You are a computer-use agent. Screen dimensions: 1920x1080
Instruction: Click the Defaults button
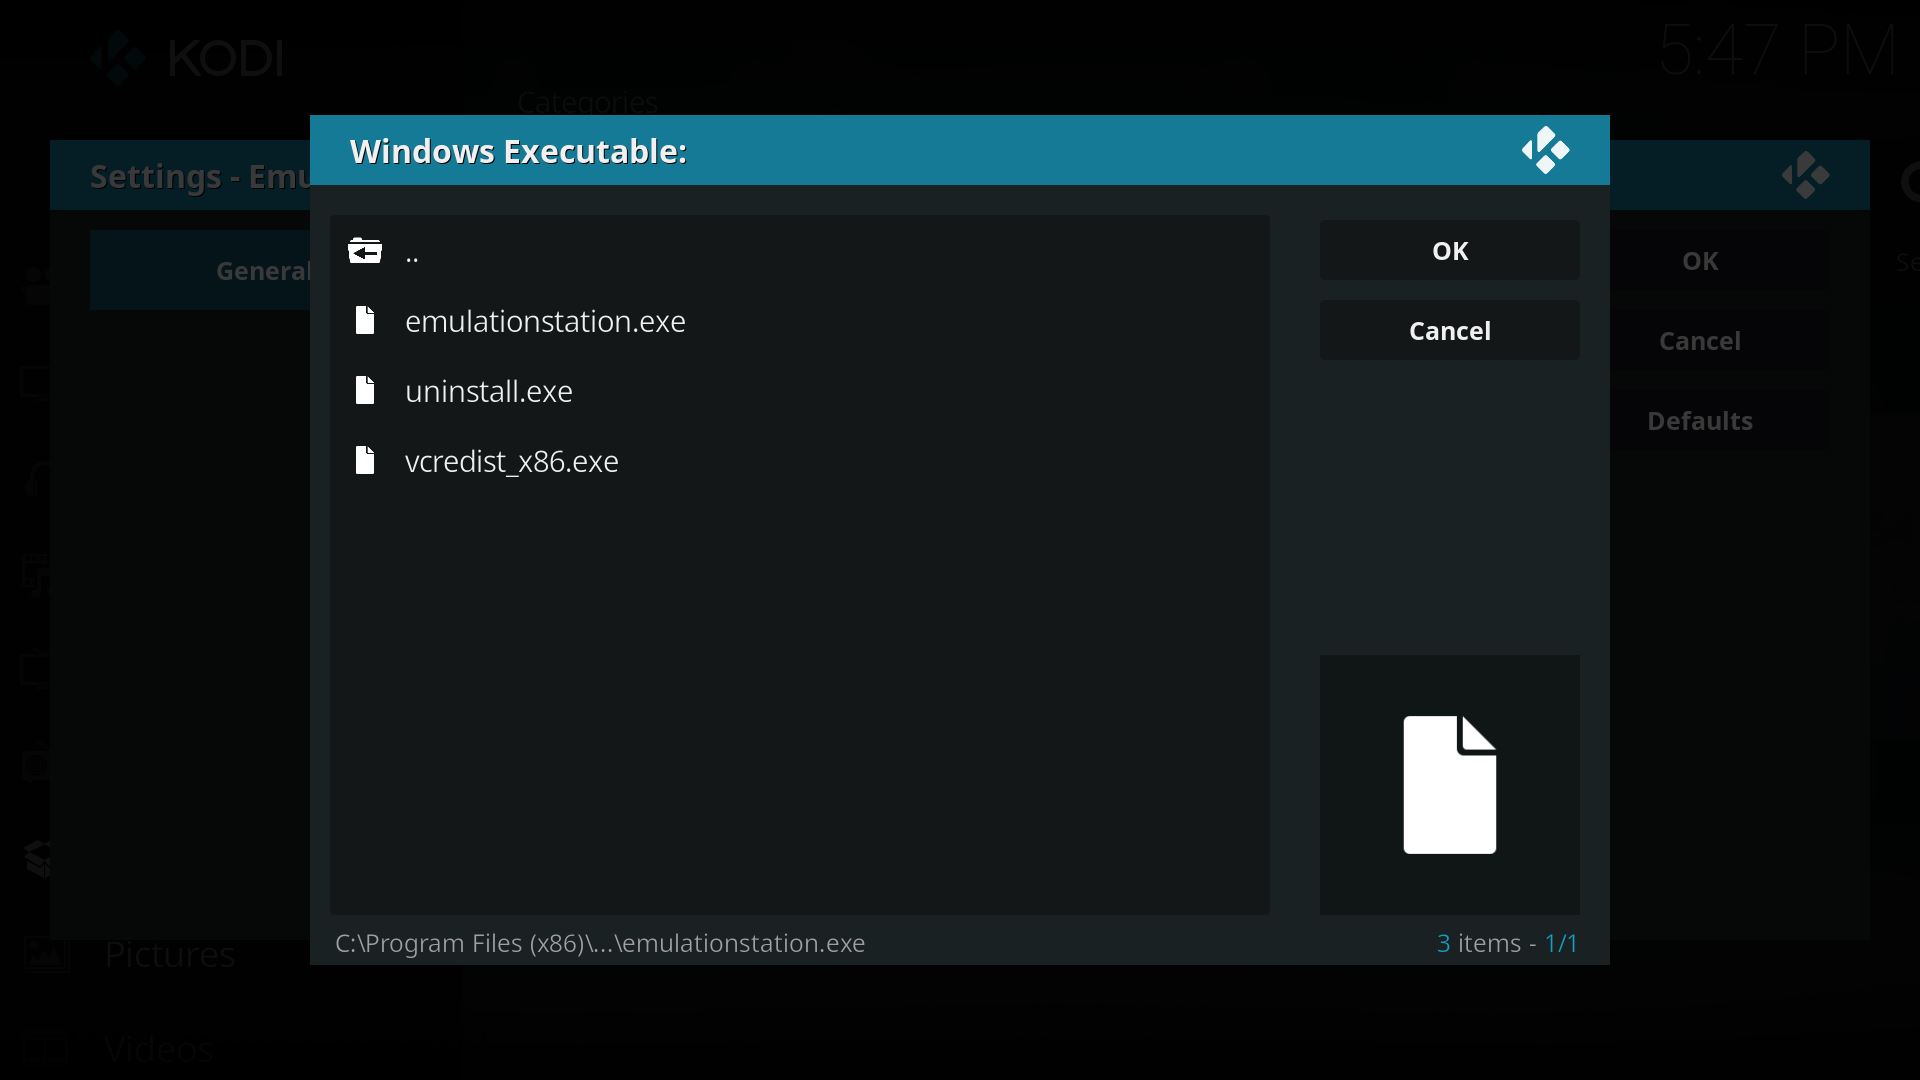coord(1700,421)
